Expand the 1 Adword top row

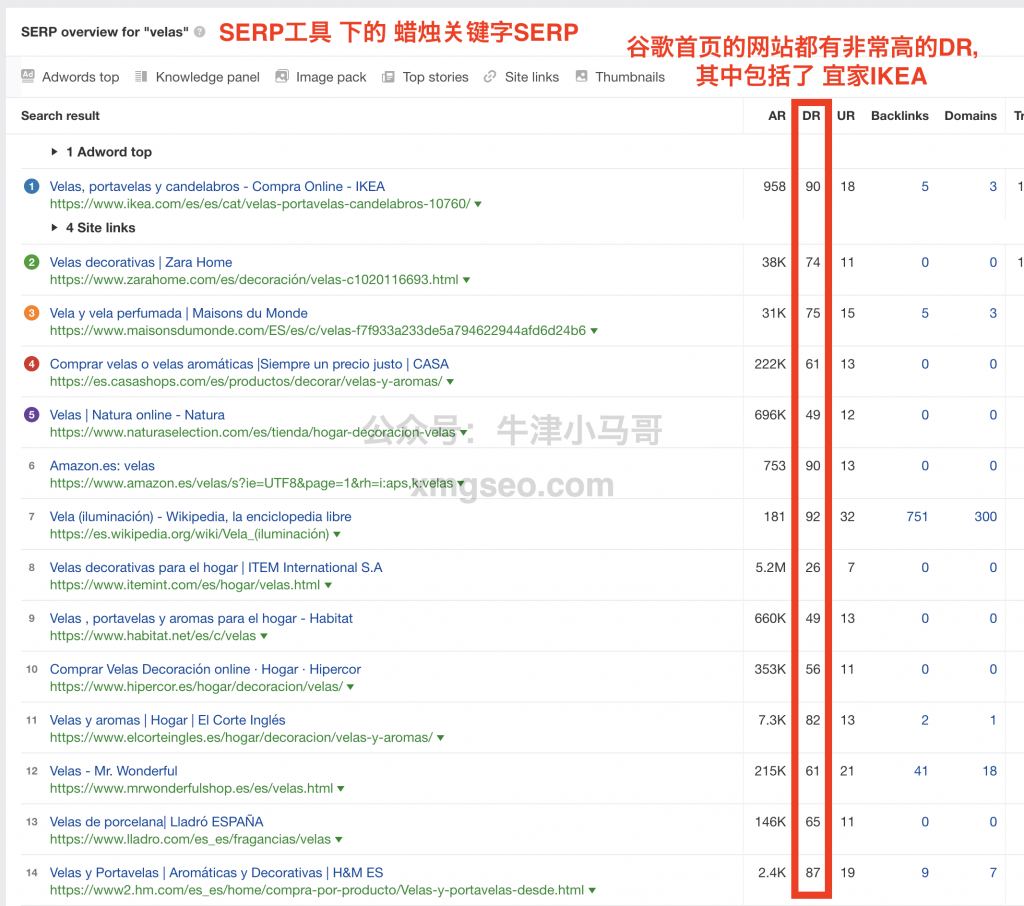pyautogui.click(x=54, y=152)
